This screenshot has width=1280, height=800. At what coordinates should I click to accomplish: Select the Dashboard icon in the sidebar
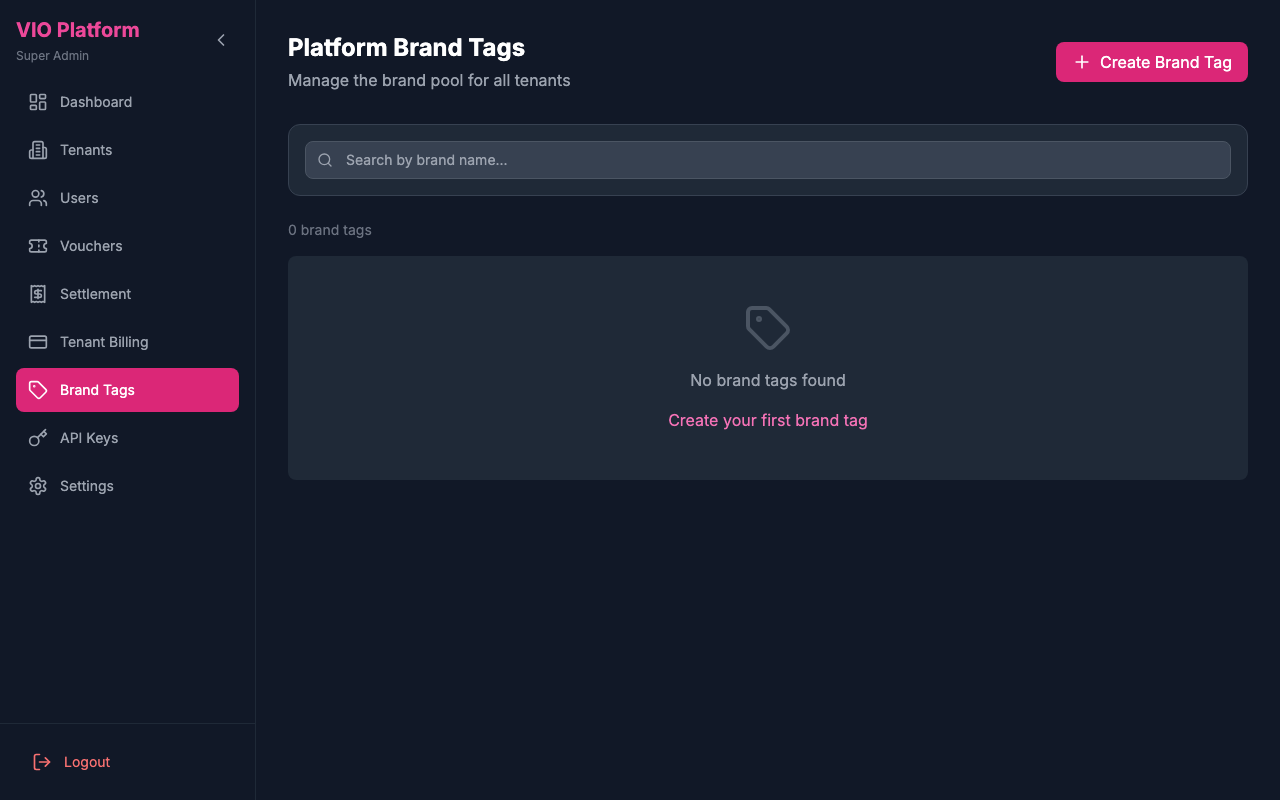pyautogui.click(x=37, y=102)
